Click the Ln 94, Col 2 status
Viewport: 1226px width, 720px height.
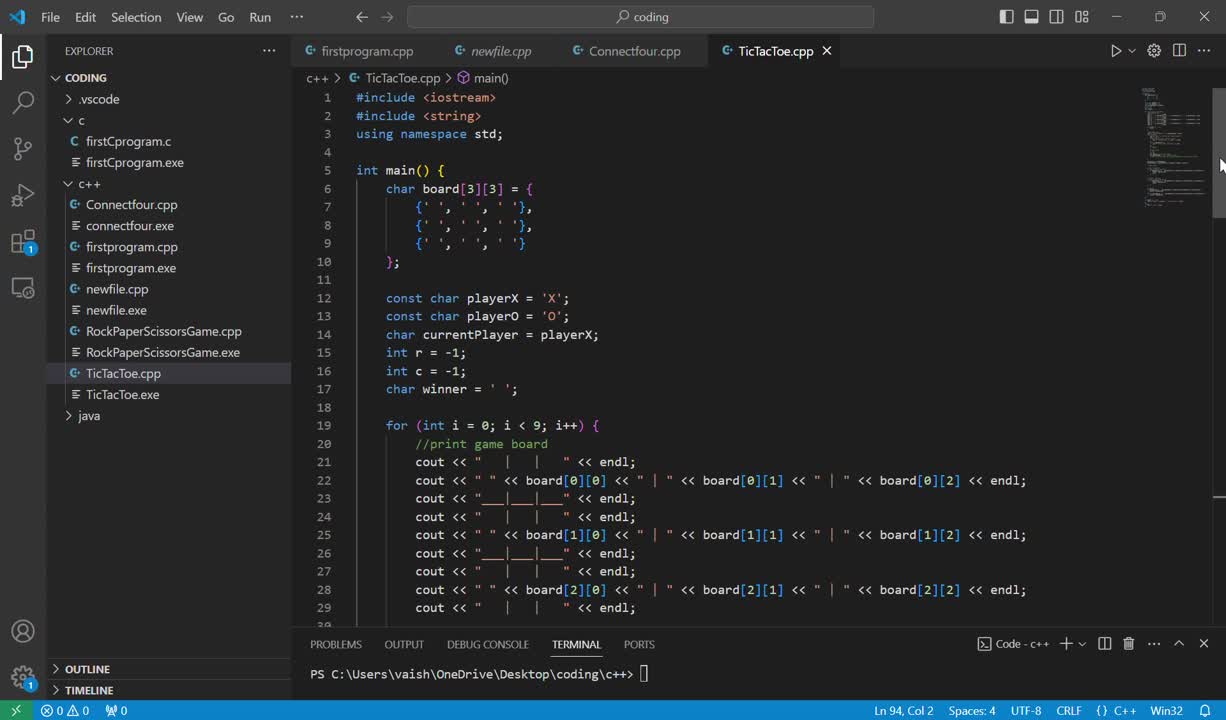(903, 711)
